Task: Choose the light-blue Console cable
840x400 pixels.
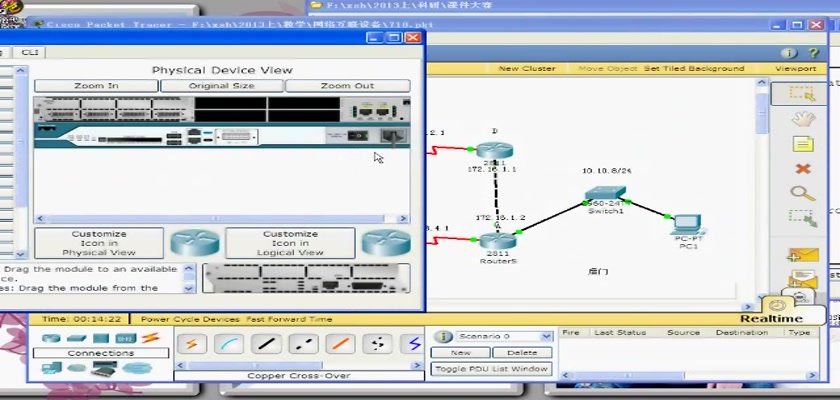Action: (229, 344)
